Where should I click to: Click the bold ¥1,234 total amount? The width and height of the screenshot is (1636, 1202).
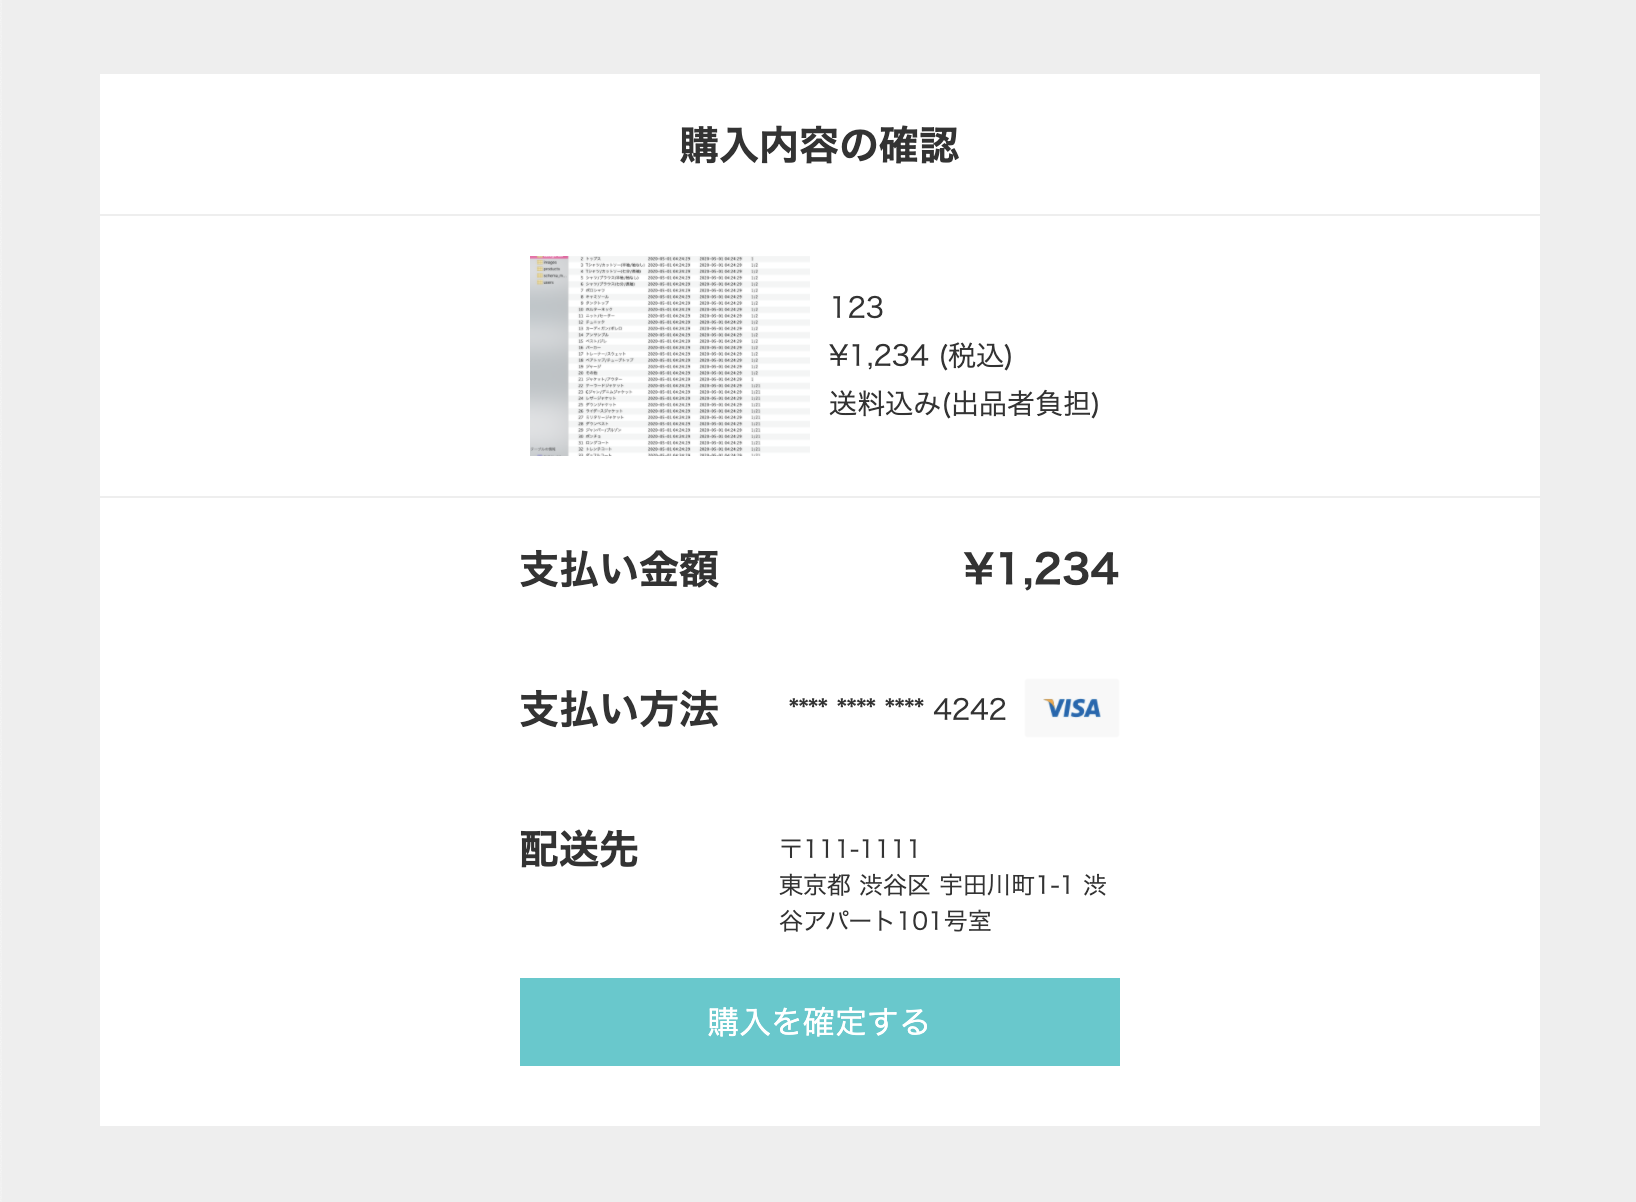(1041, 569)
